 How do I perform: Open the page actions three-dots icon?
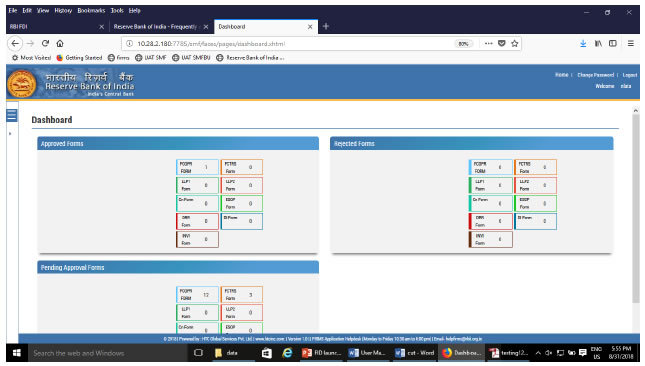(x=488, y=43)
